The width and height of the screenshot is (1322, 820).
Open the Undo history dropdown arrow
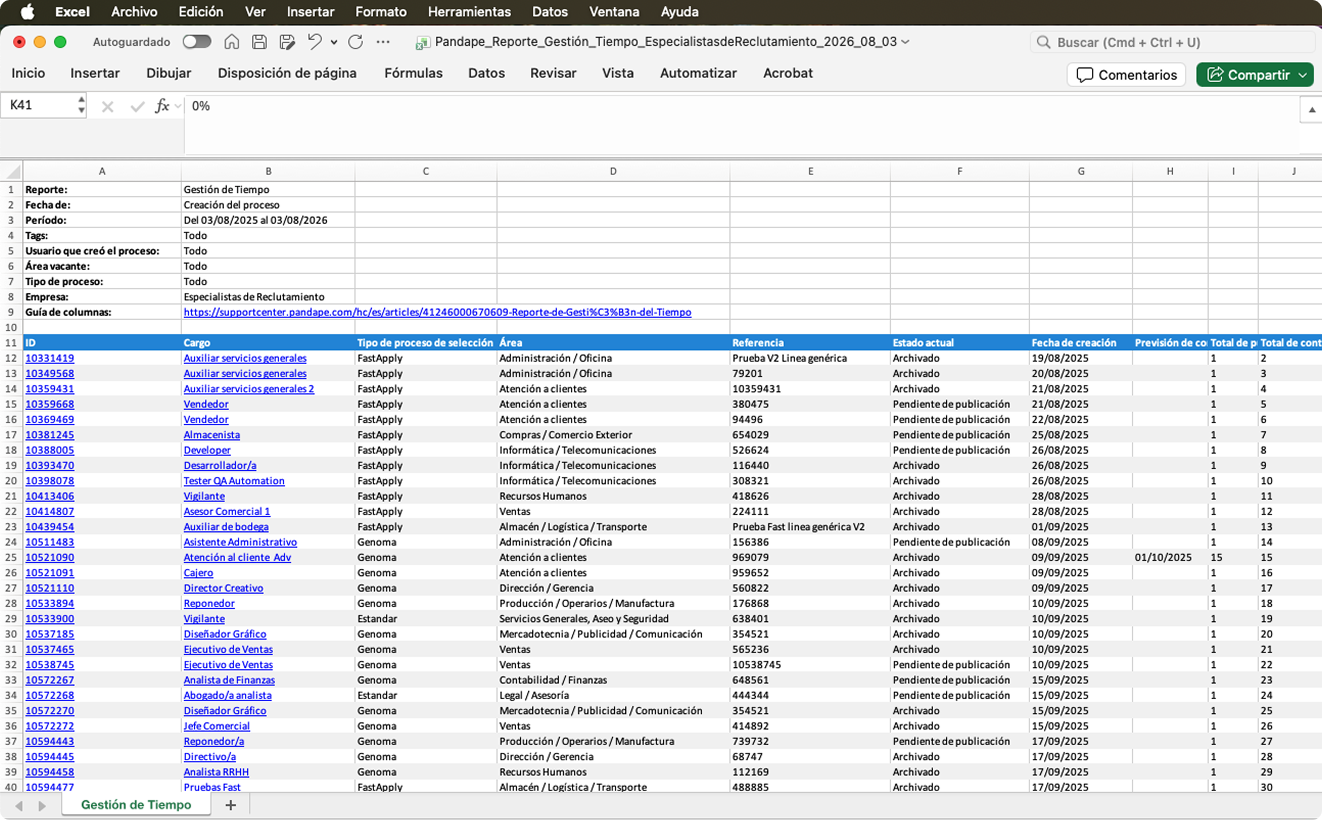click(333, 42)
